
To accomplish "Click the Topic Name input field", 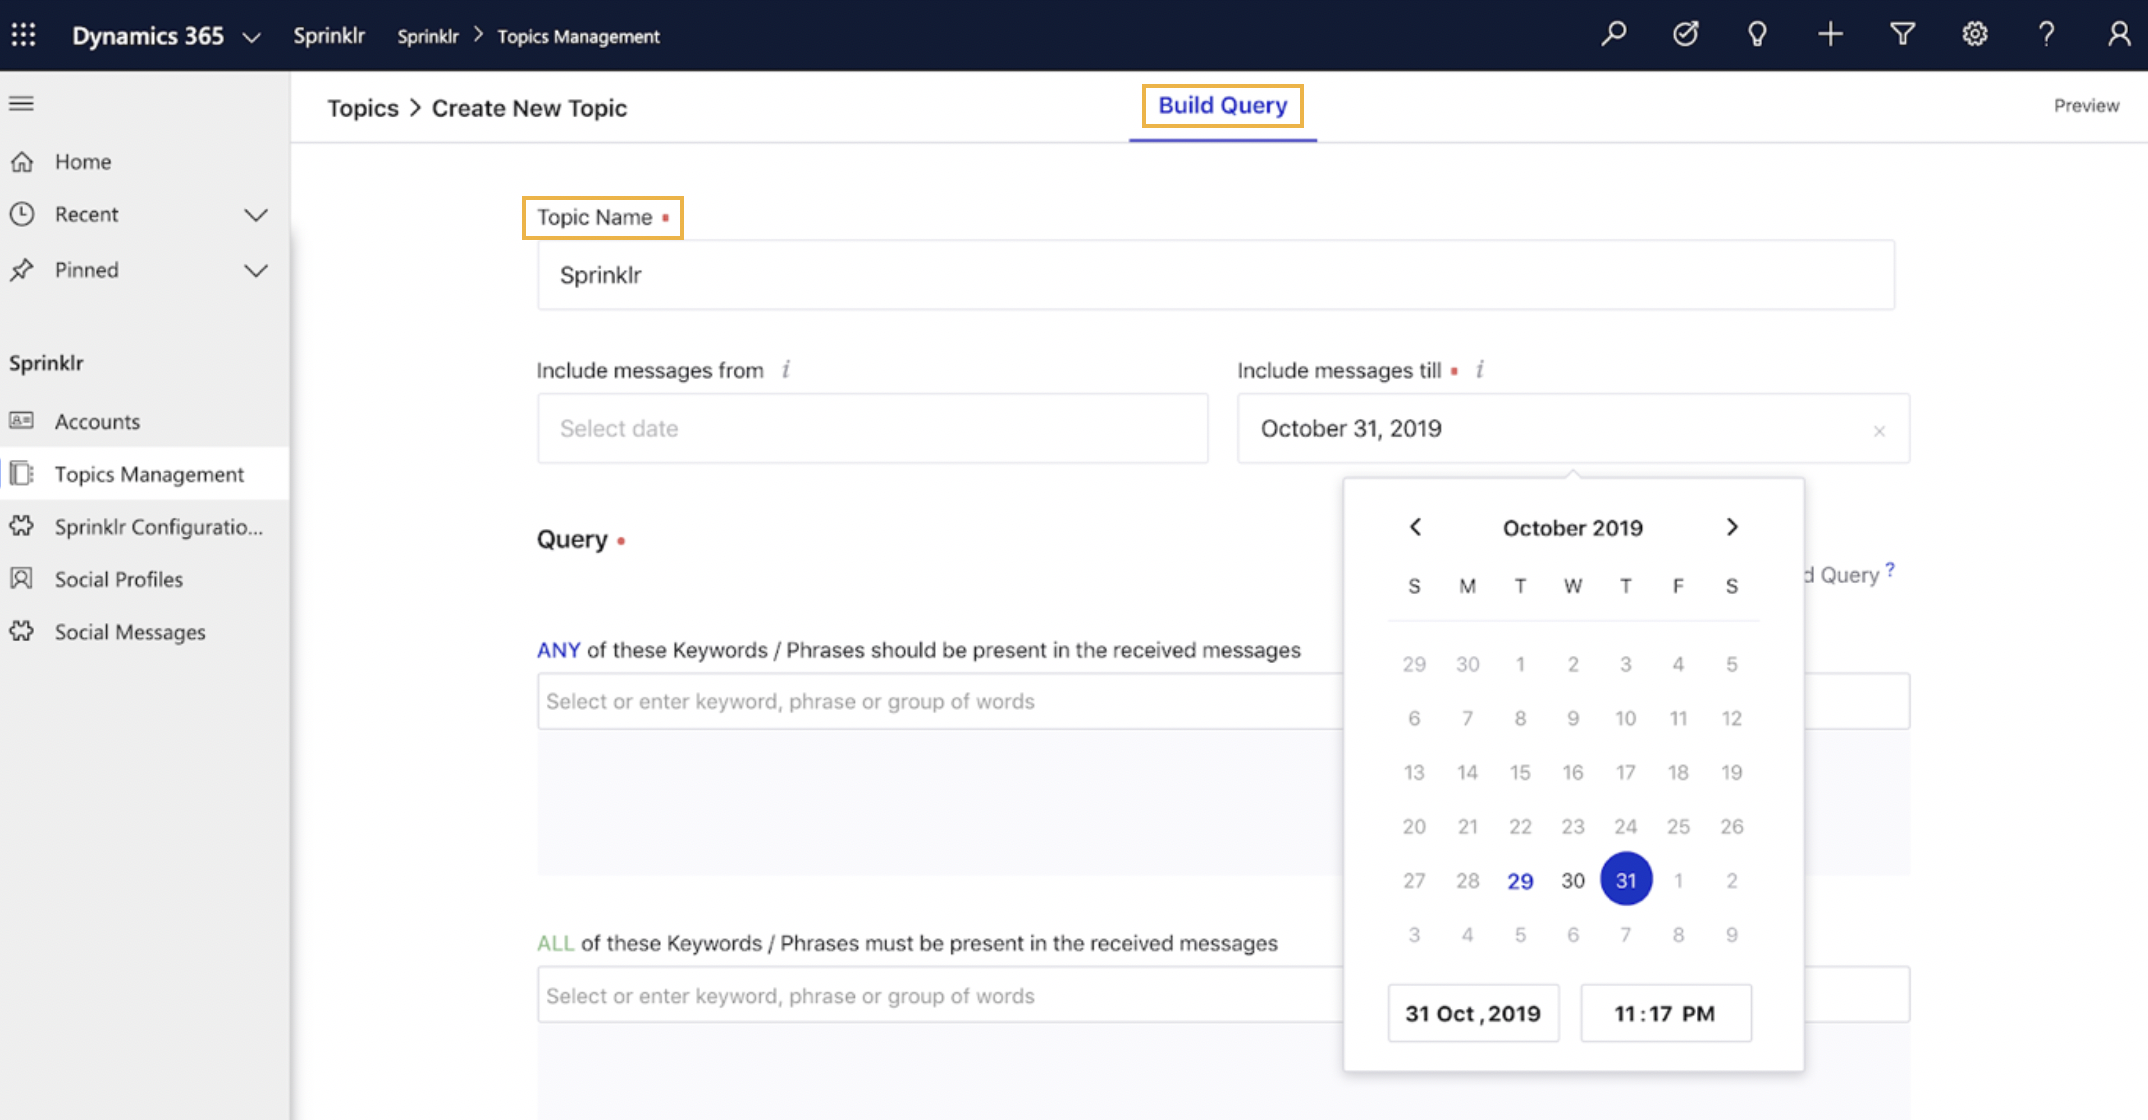I will pos(1215,275).
